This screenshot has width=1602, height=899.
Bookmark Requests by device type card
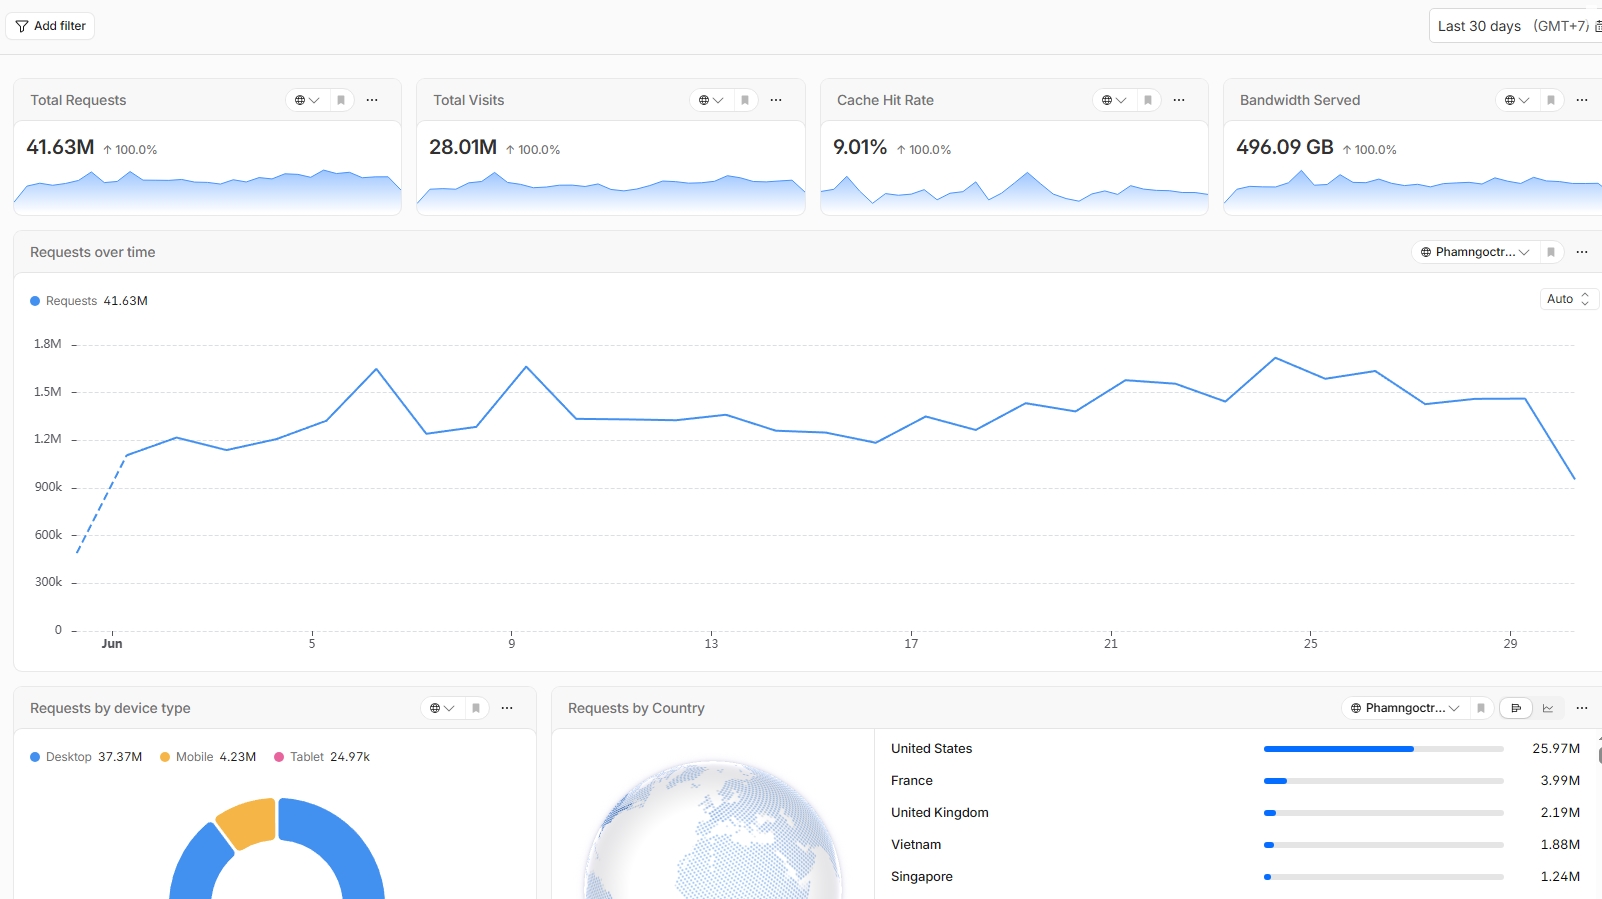(x=476, y=708)
